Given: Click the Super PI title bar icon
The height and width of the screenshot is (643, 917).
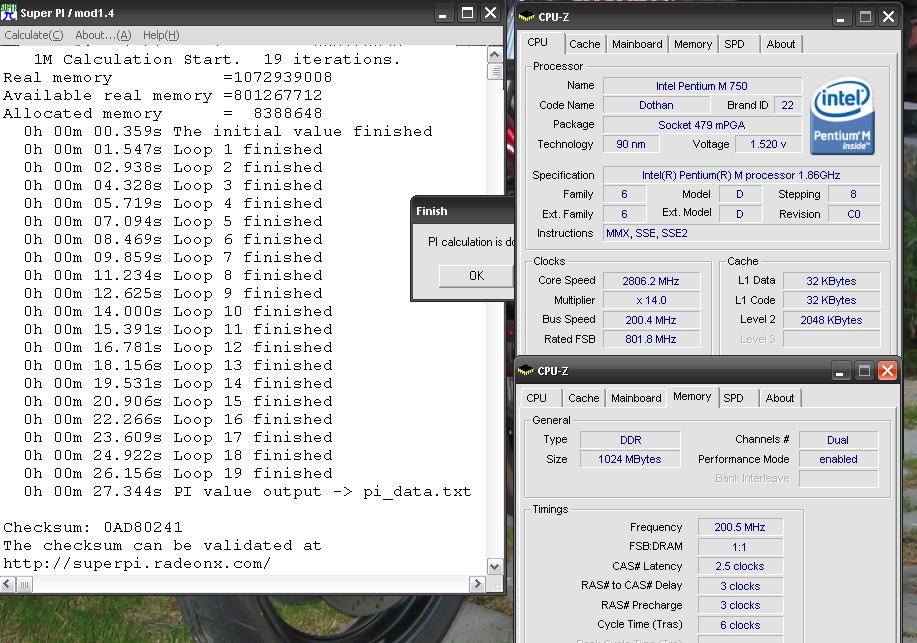Looking at the screenshot, I should pos(9,13).
